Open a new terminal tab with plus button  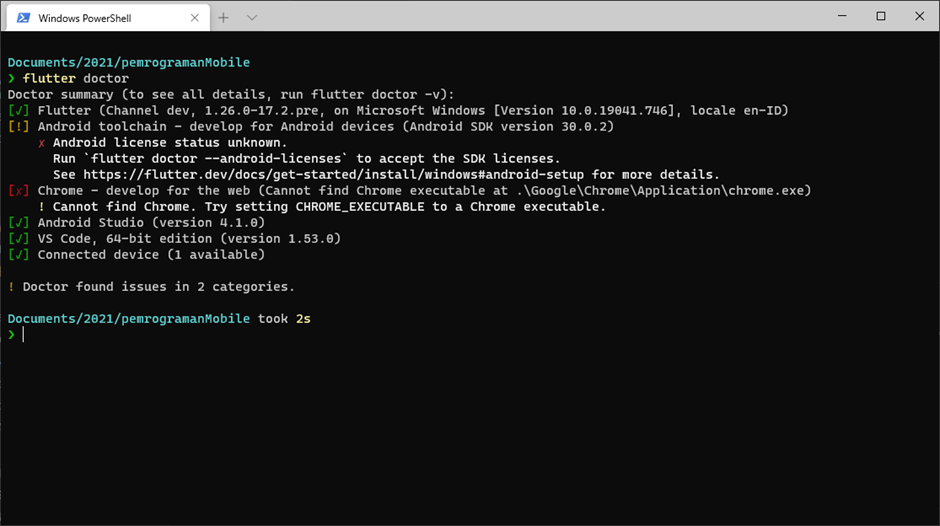pyautogui.click(x=224, y=18)
